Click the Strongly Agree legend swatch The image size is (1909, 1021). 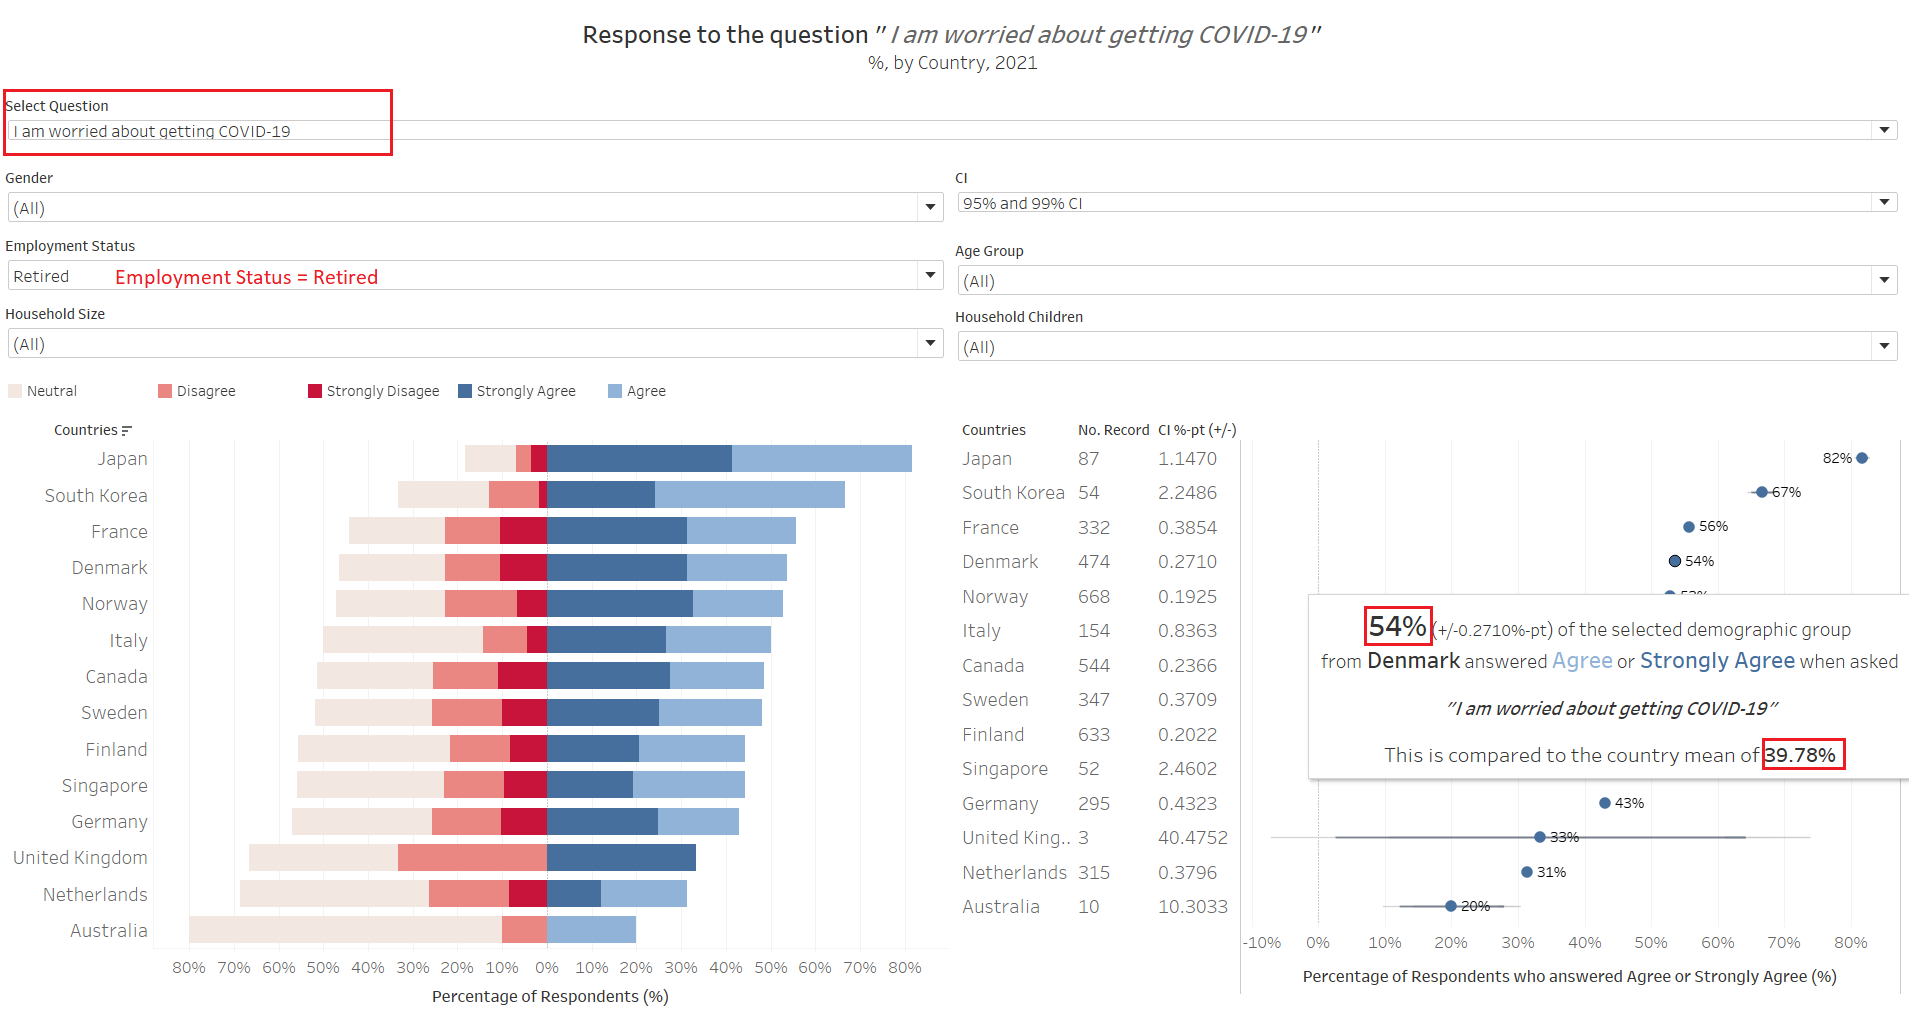[x=465, y=391]
